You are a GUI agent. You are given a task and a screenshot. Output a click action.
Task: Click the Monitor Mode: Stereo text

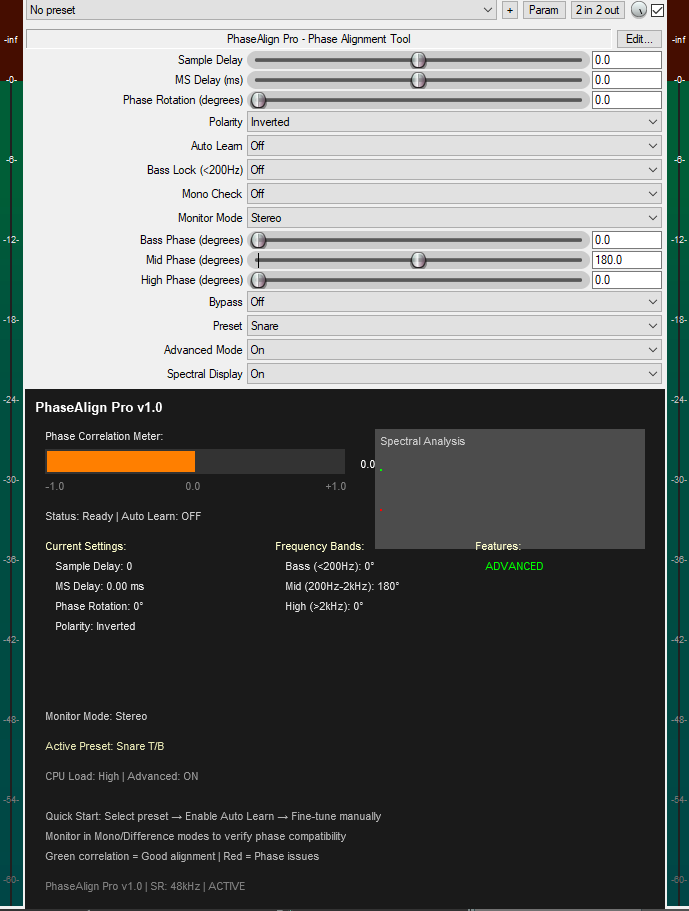(x=96, y=716)
